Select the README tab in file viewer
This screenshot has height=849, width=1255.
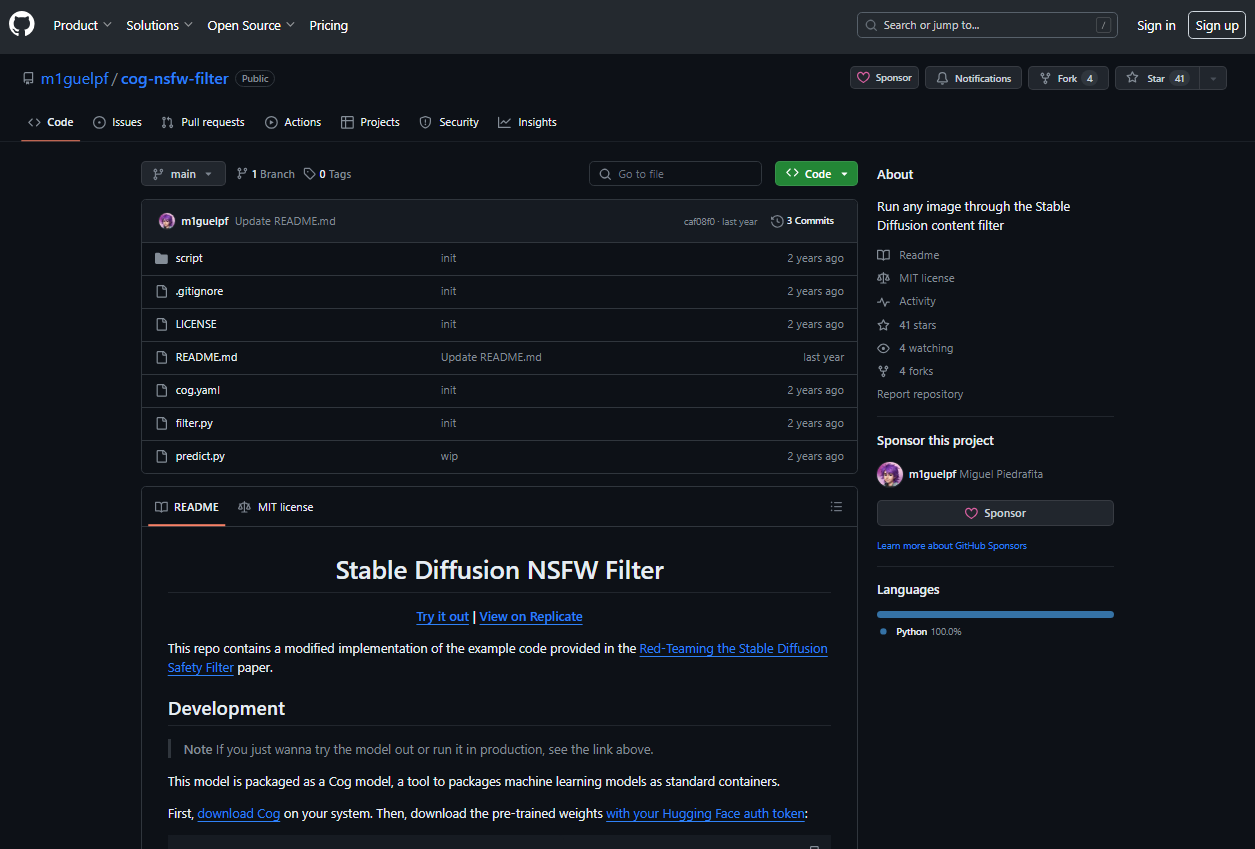187,507
